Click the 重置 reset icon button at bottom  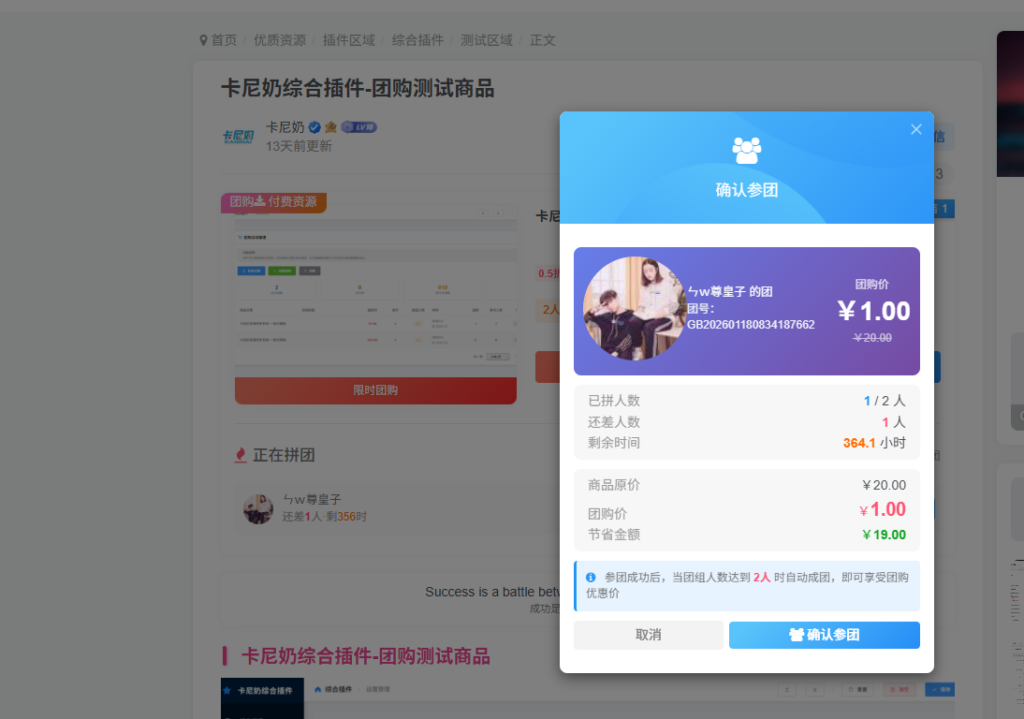coord(855,689)
